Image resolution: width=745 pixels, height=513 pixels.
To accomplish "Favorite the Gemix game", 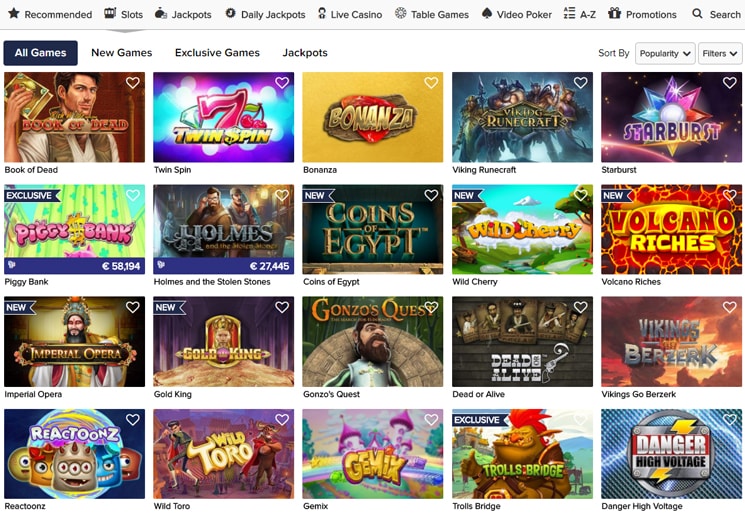I will point(431,419).
